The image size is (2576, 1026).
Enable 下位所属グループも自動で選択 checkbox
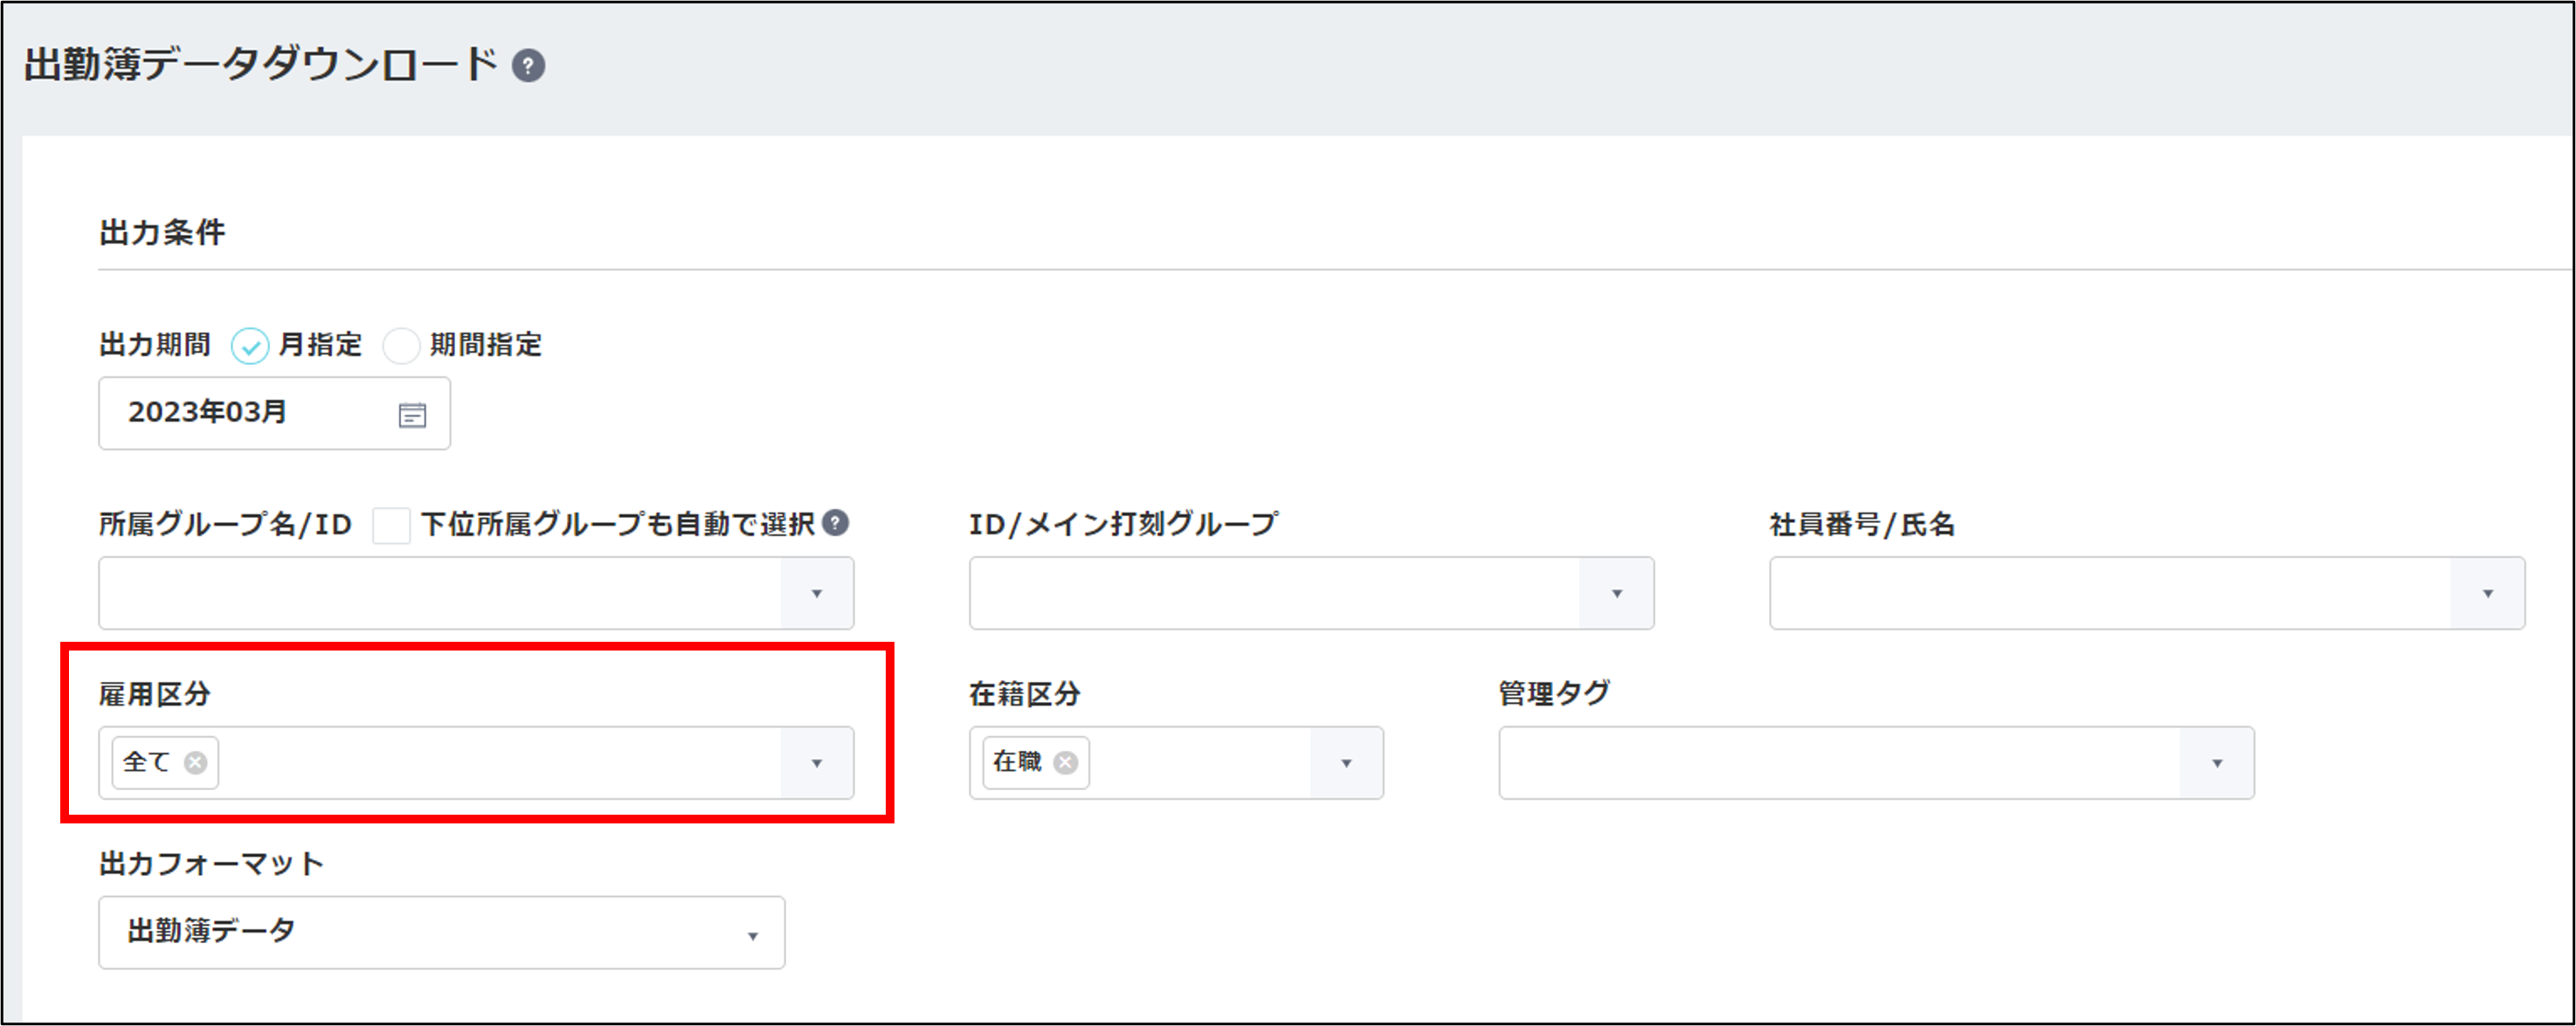(x=391, y=525)
